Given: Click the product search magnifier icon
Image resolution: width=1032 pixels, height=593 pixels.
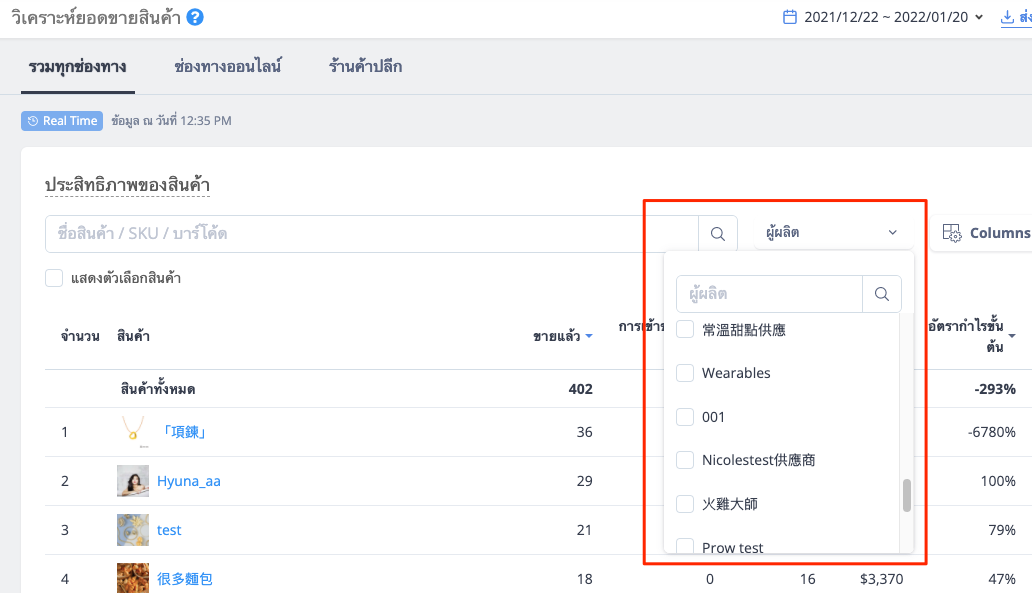Looking at the screenshot, I should pos(717,234).
